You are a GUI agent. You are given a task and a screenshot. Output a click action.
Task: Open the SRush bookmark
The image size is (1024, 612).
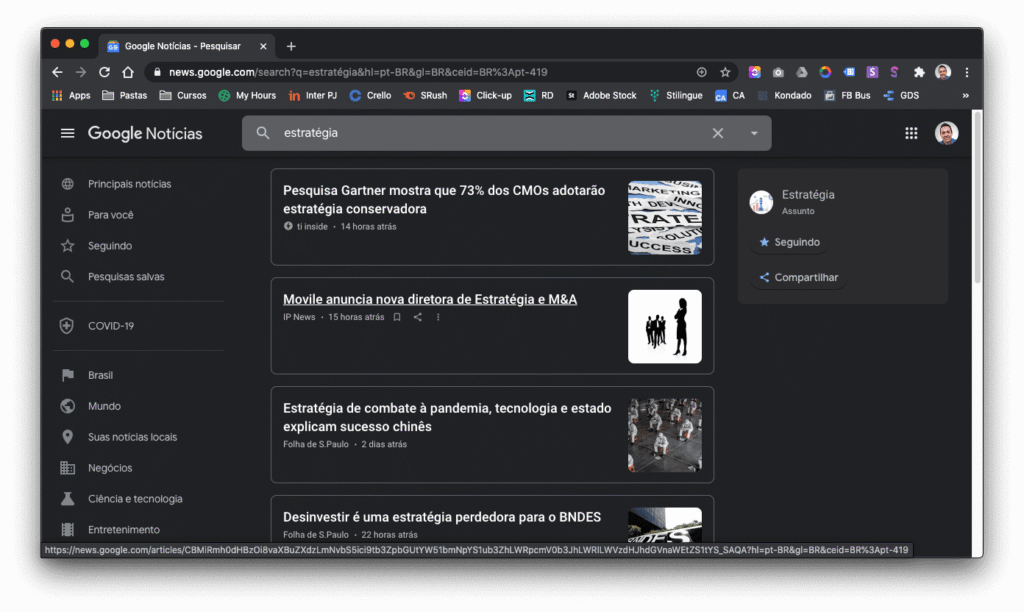click(425, 95)
